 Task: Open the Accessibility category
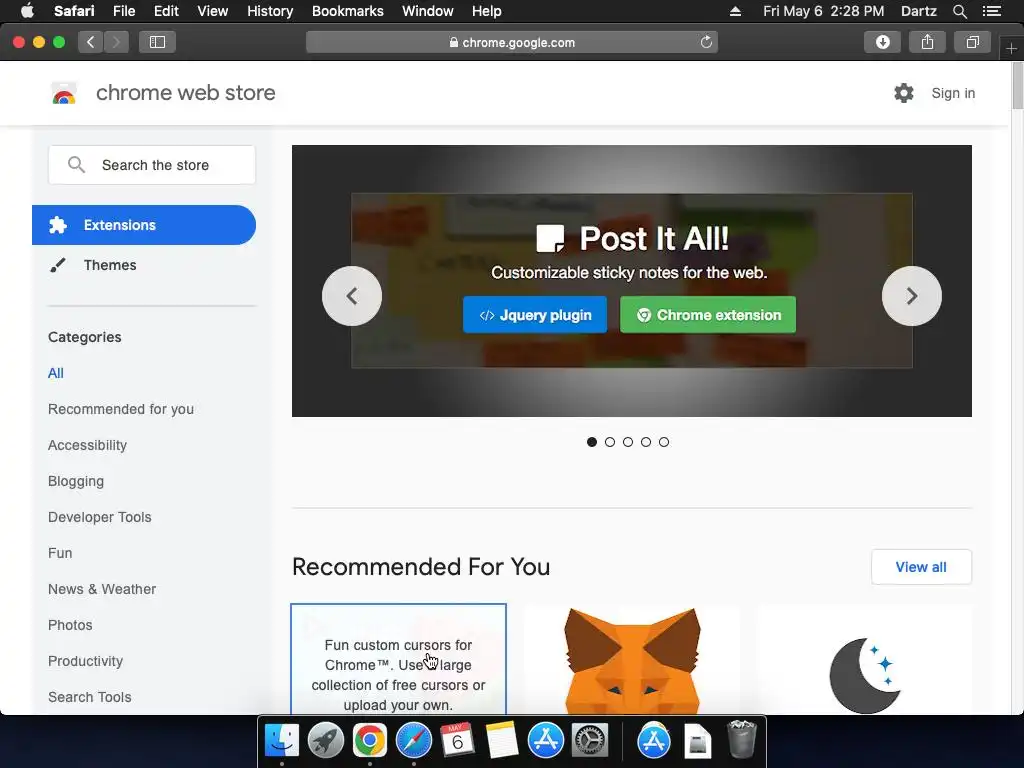[x=88, y=445]
